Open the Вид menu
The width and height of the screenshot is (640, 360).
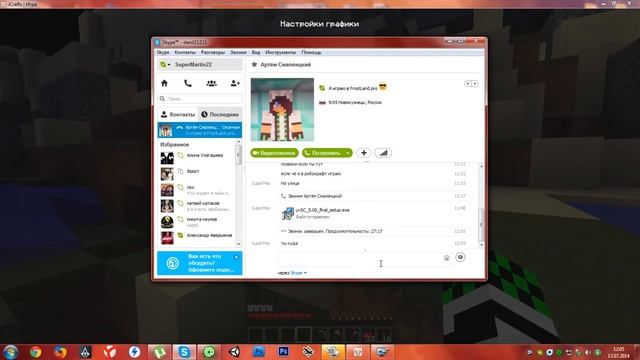click(256, 53)
